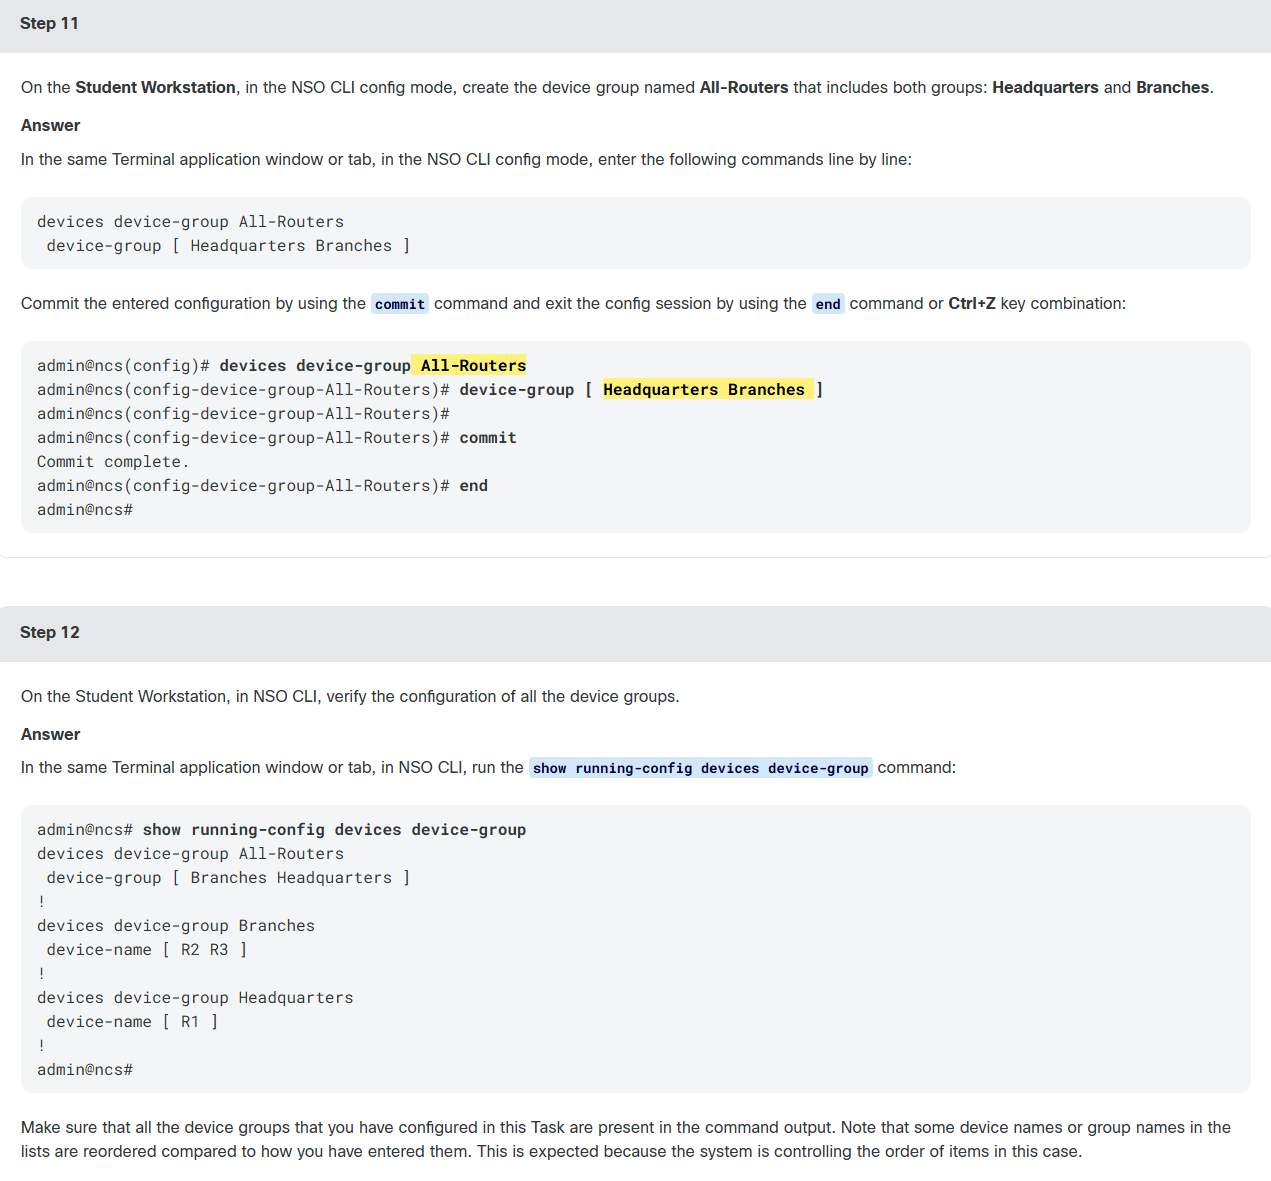Click the inline end code label
Screen dimensions: 1271x1181
[x=828, y=304]
